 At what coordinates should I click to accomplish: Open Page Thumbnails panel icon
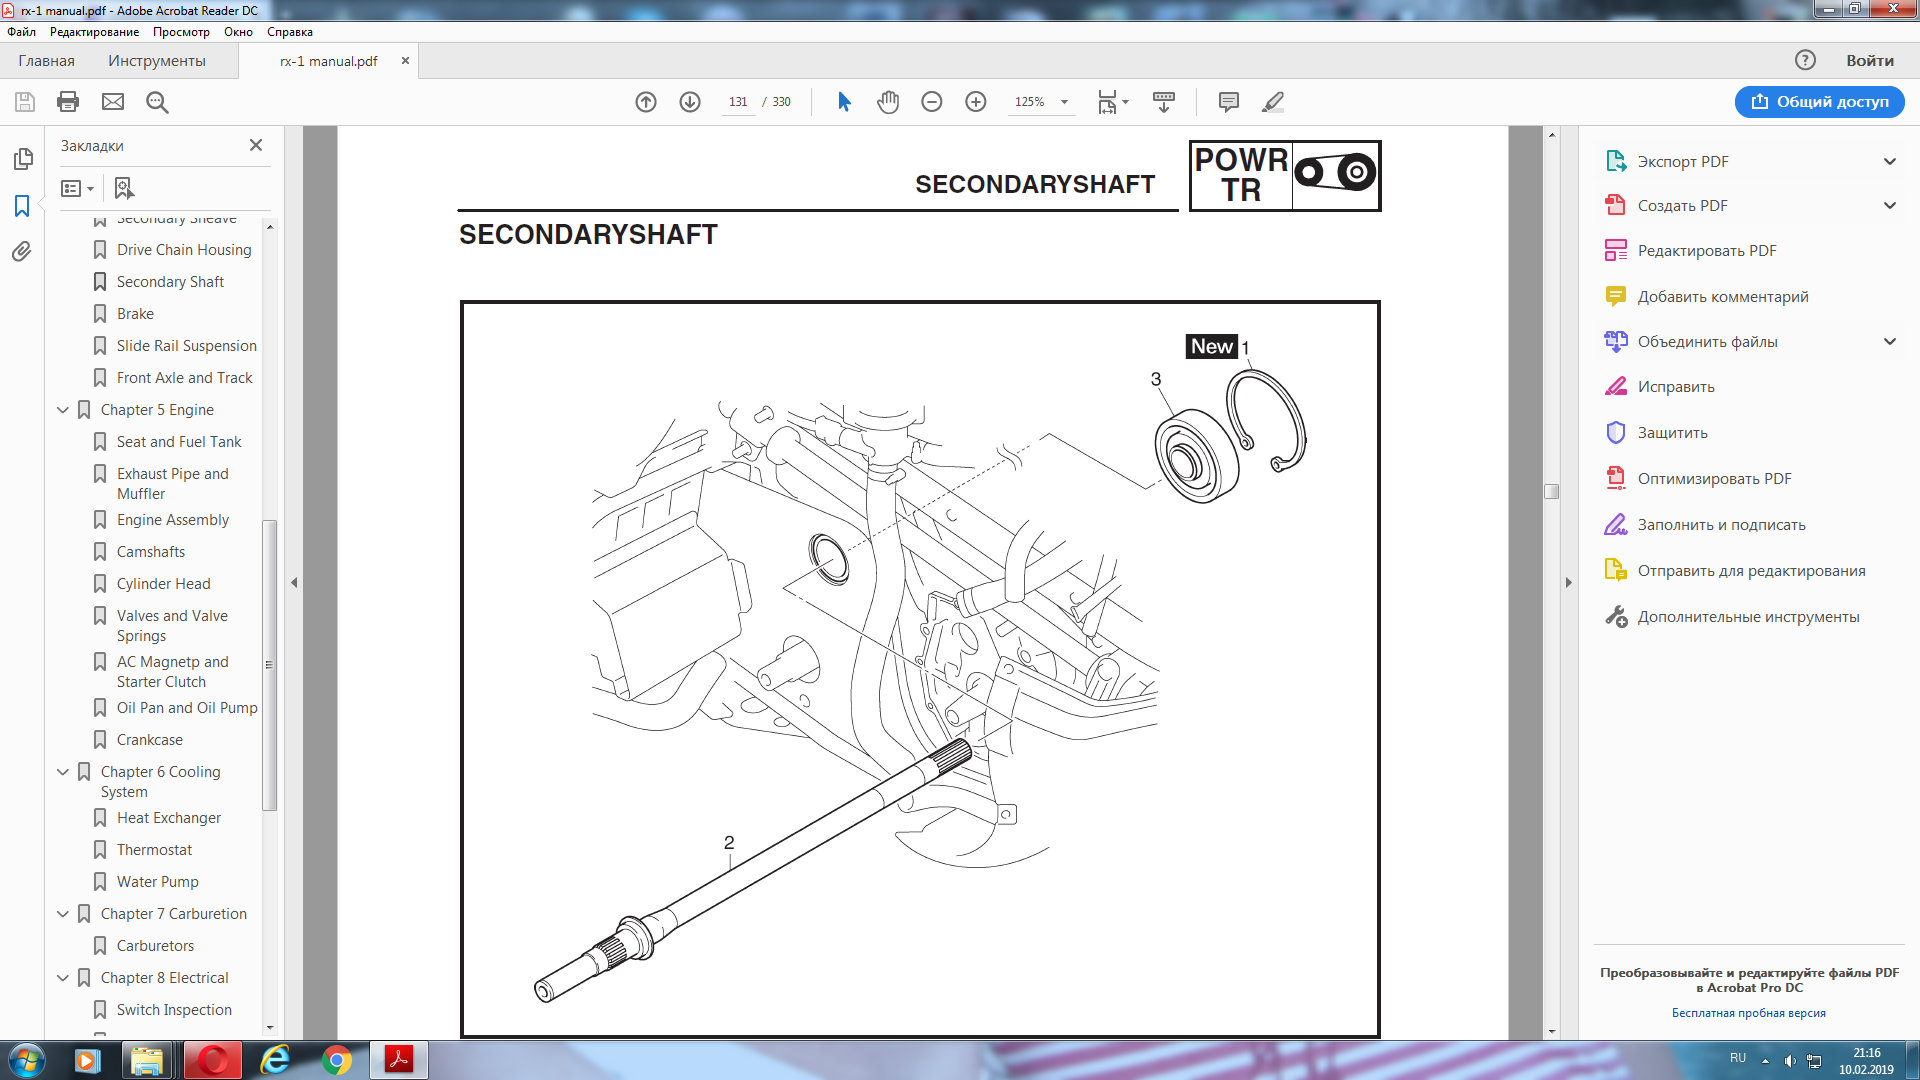point(22,159)
